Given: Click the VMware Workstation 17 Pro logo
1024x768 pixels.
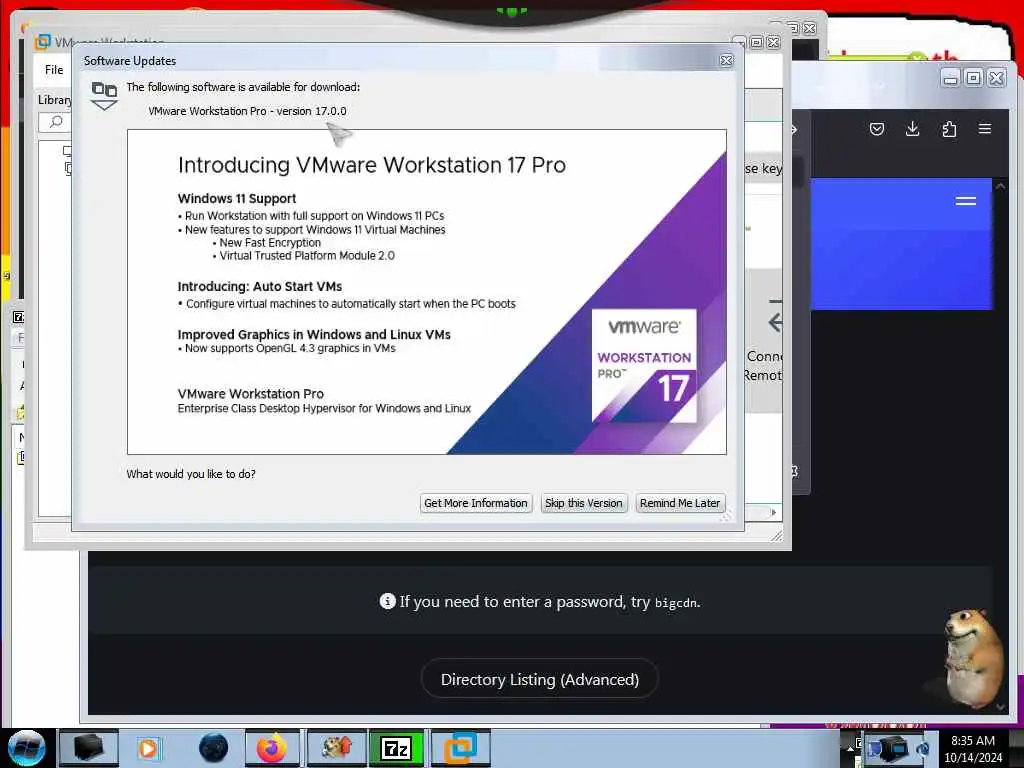Looking at the screenshot, I should point(644,366).
